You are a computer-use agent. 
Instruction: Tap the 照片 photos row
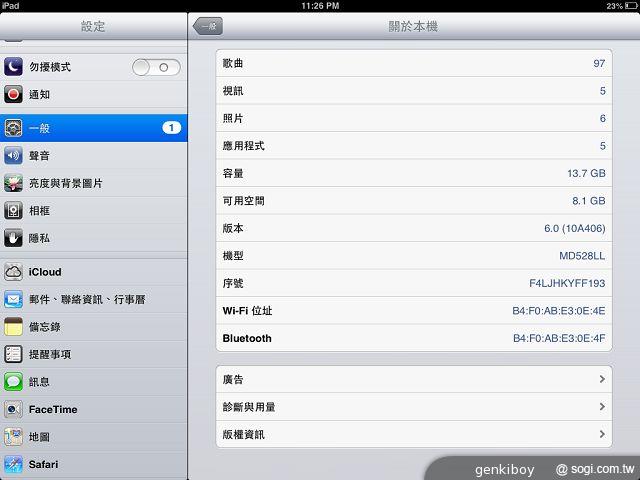(x=414, y=118)
